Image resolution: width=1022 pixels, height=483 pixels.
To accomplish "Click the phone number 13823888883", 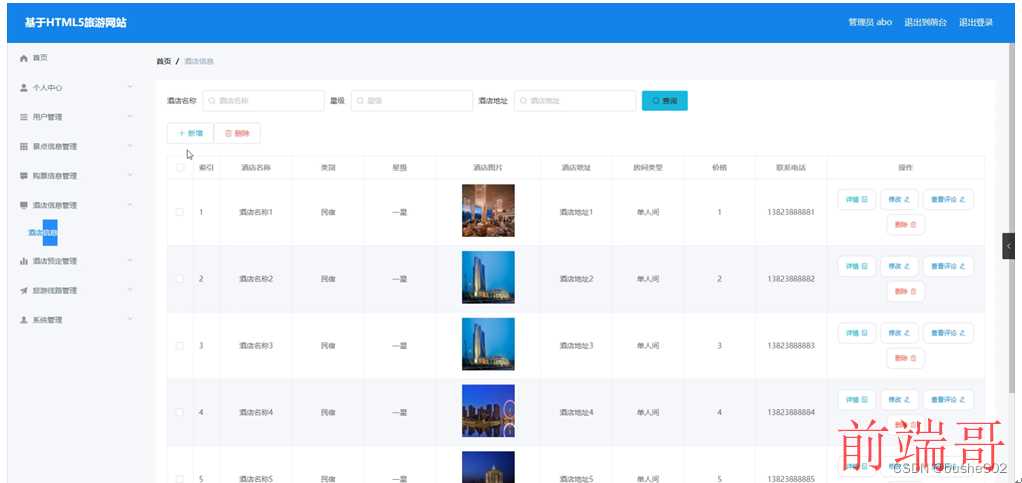I will [x=791, y=345].
